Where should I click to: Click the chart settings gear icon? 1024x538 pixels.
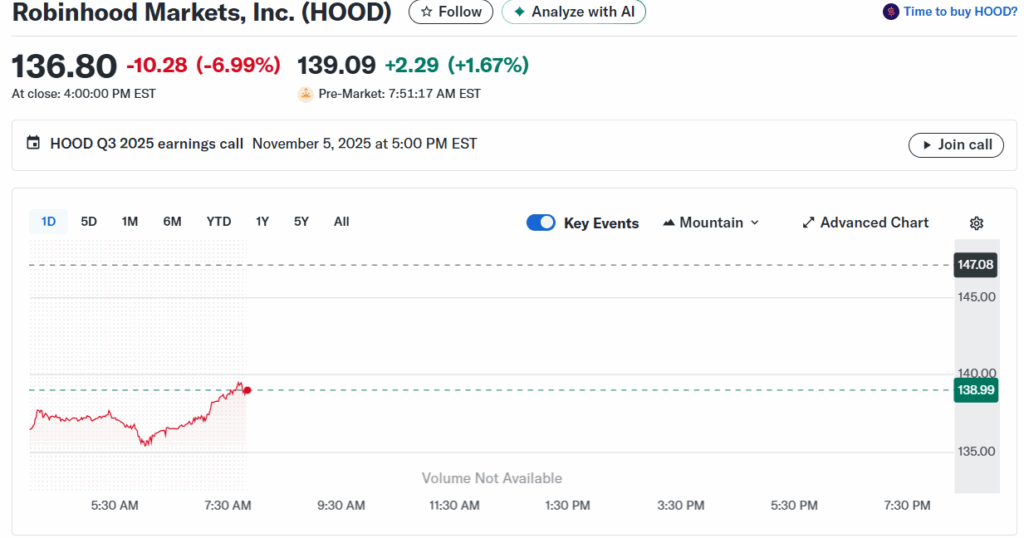pos(976,223)
